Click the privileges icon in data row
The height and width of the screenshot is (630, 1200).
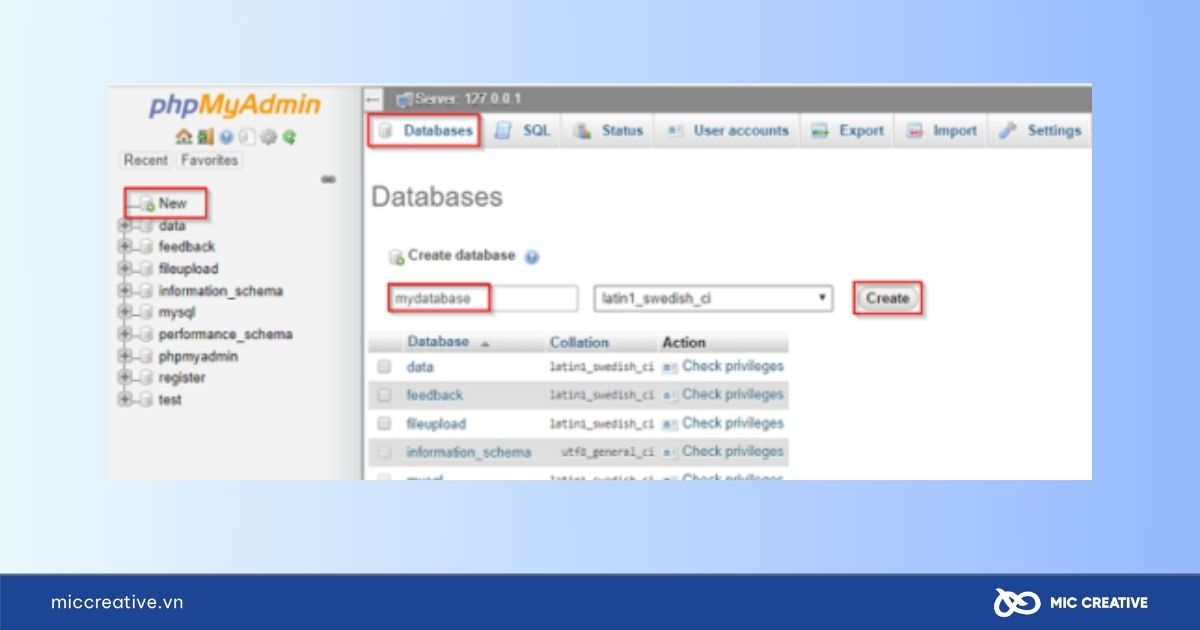tap(670, 367)
